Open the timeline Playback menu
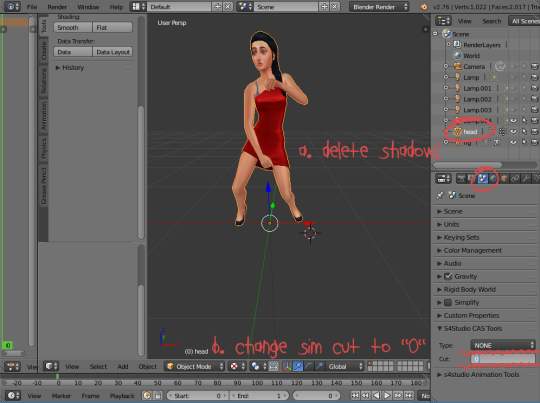 122,396
